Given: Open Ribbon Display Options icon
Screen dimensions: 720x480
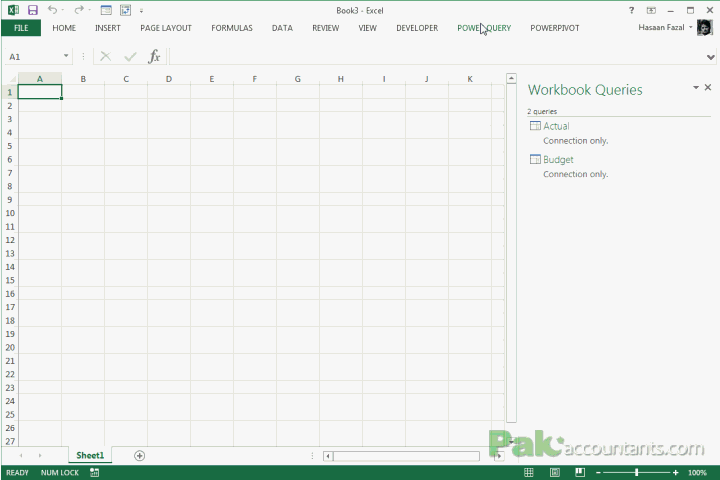Looking at the screenshot, I should click(651, 10).
